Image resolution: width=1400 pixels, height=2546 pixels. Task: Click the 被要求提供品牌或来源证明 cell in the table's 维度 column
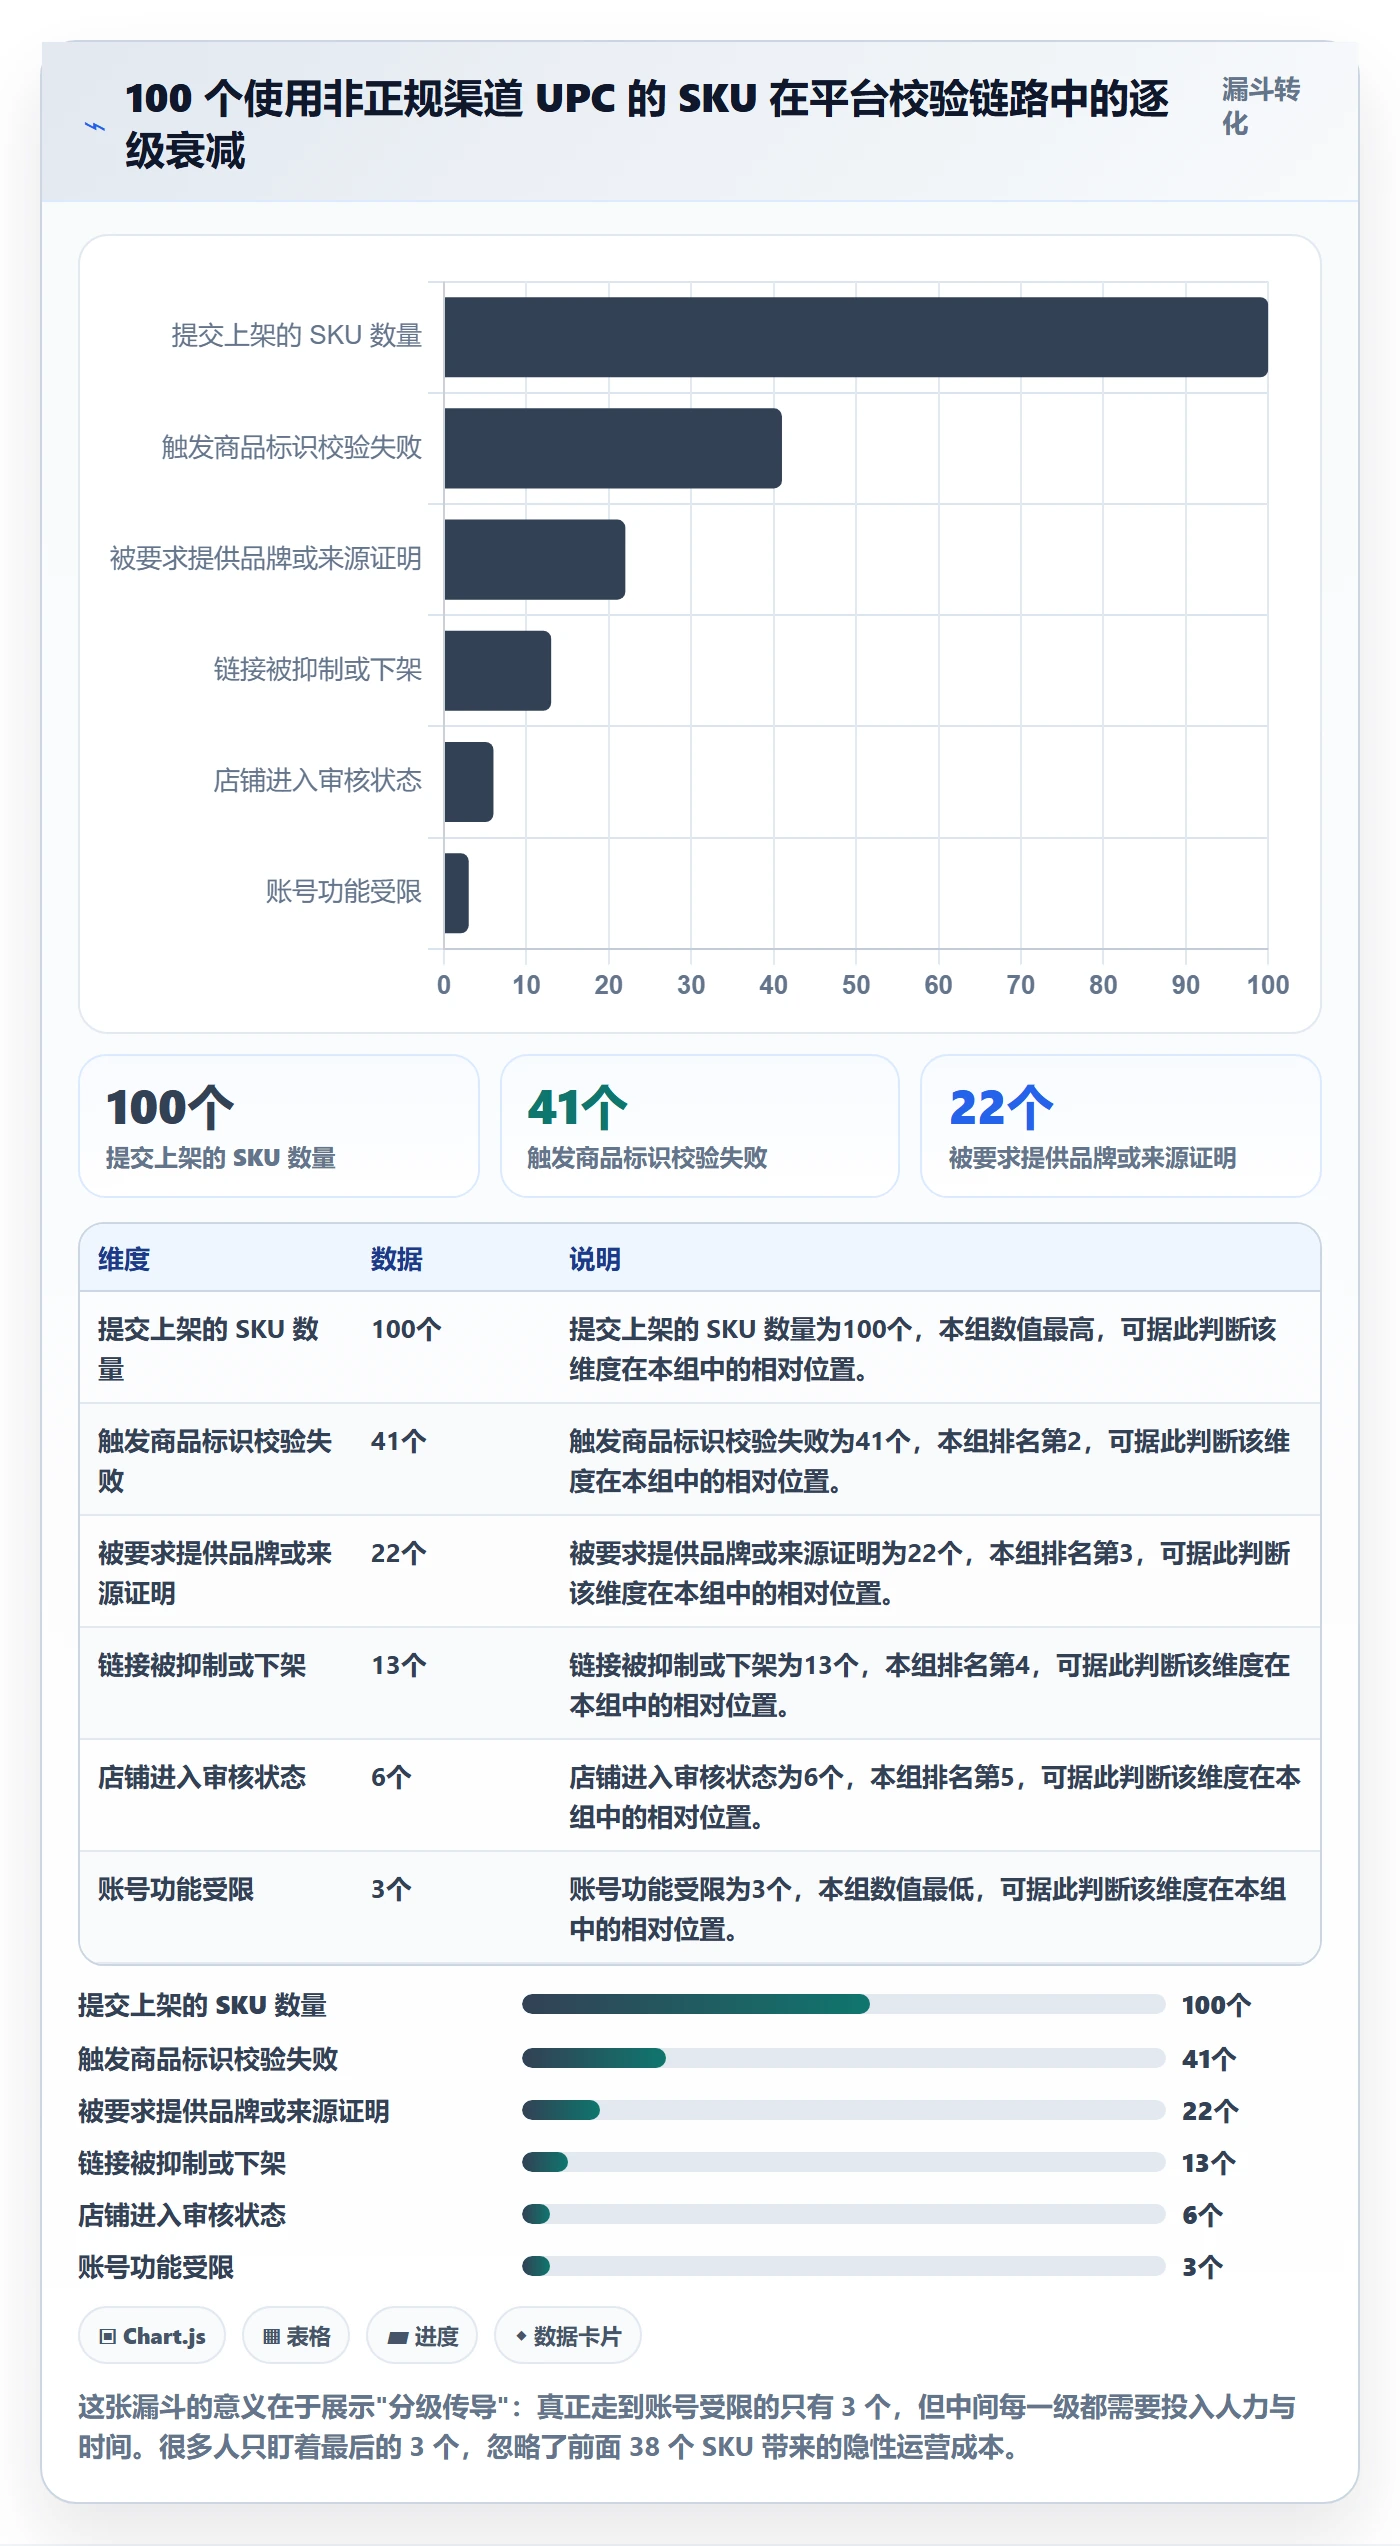click(215, 1573)
